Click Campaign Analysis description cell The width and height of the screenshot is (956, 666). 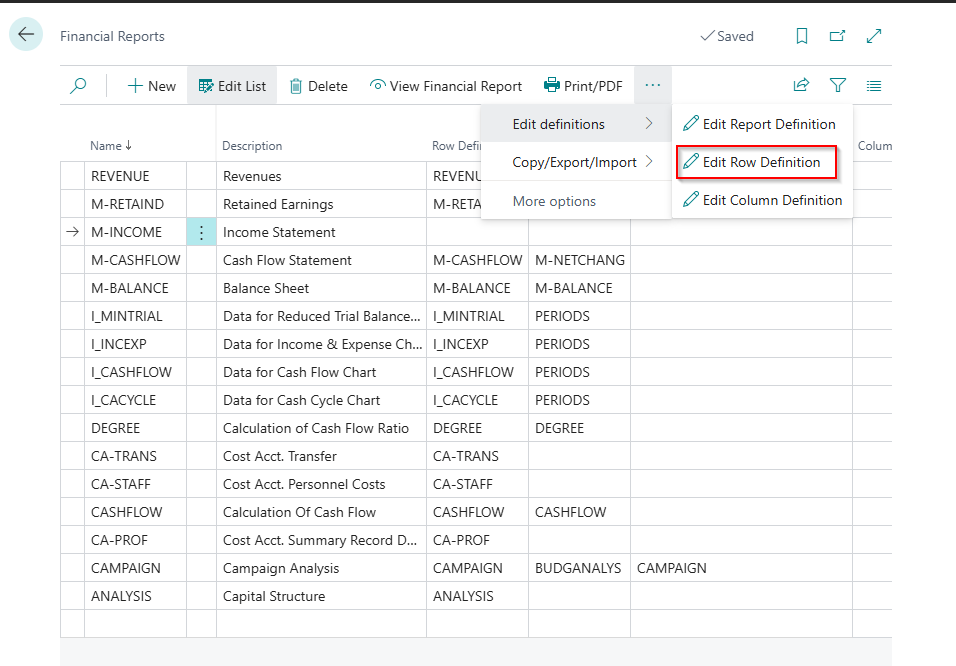click(x=321, y=569)
